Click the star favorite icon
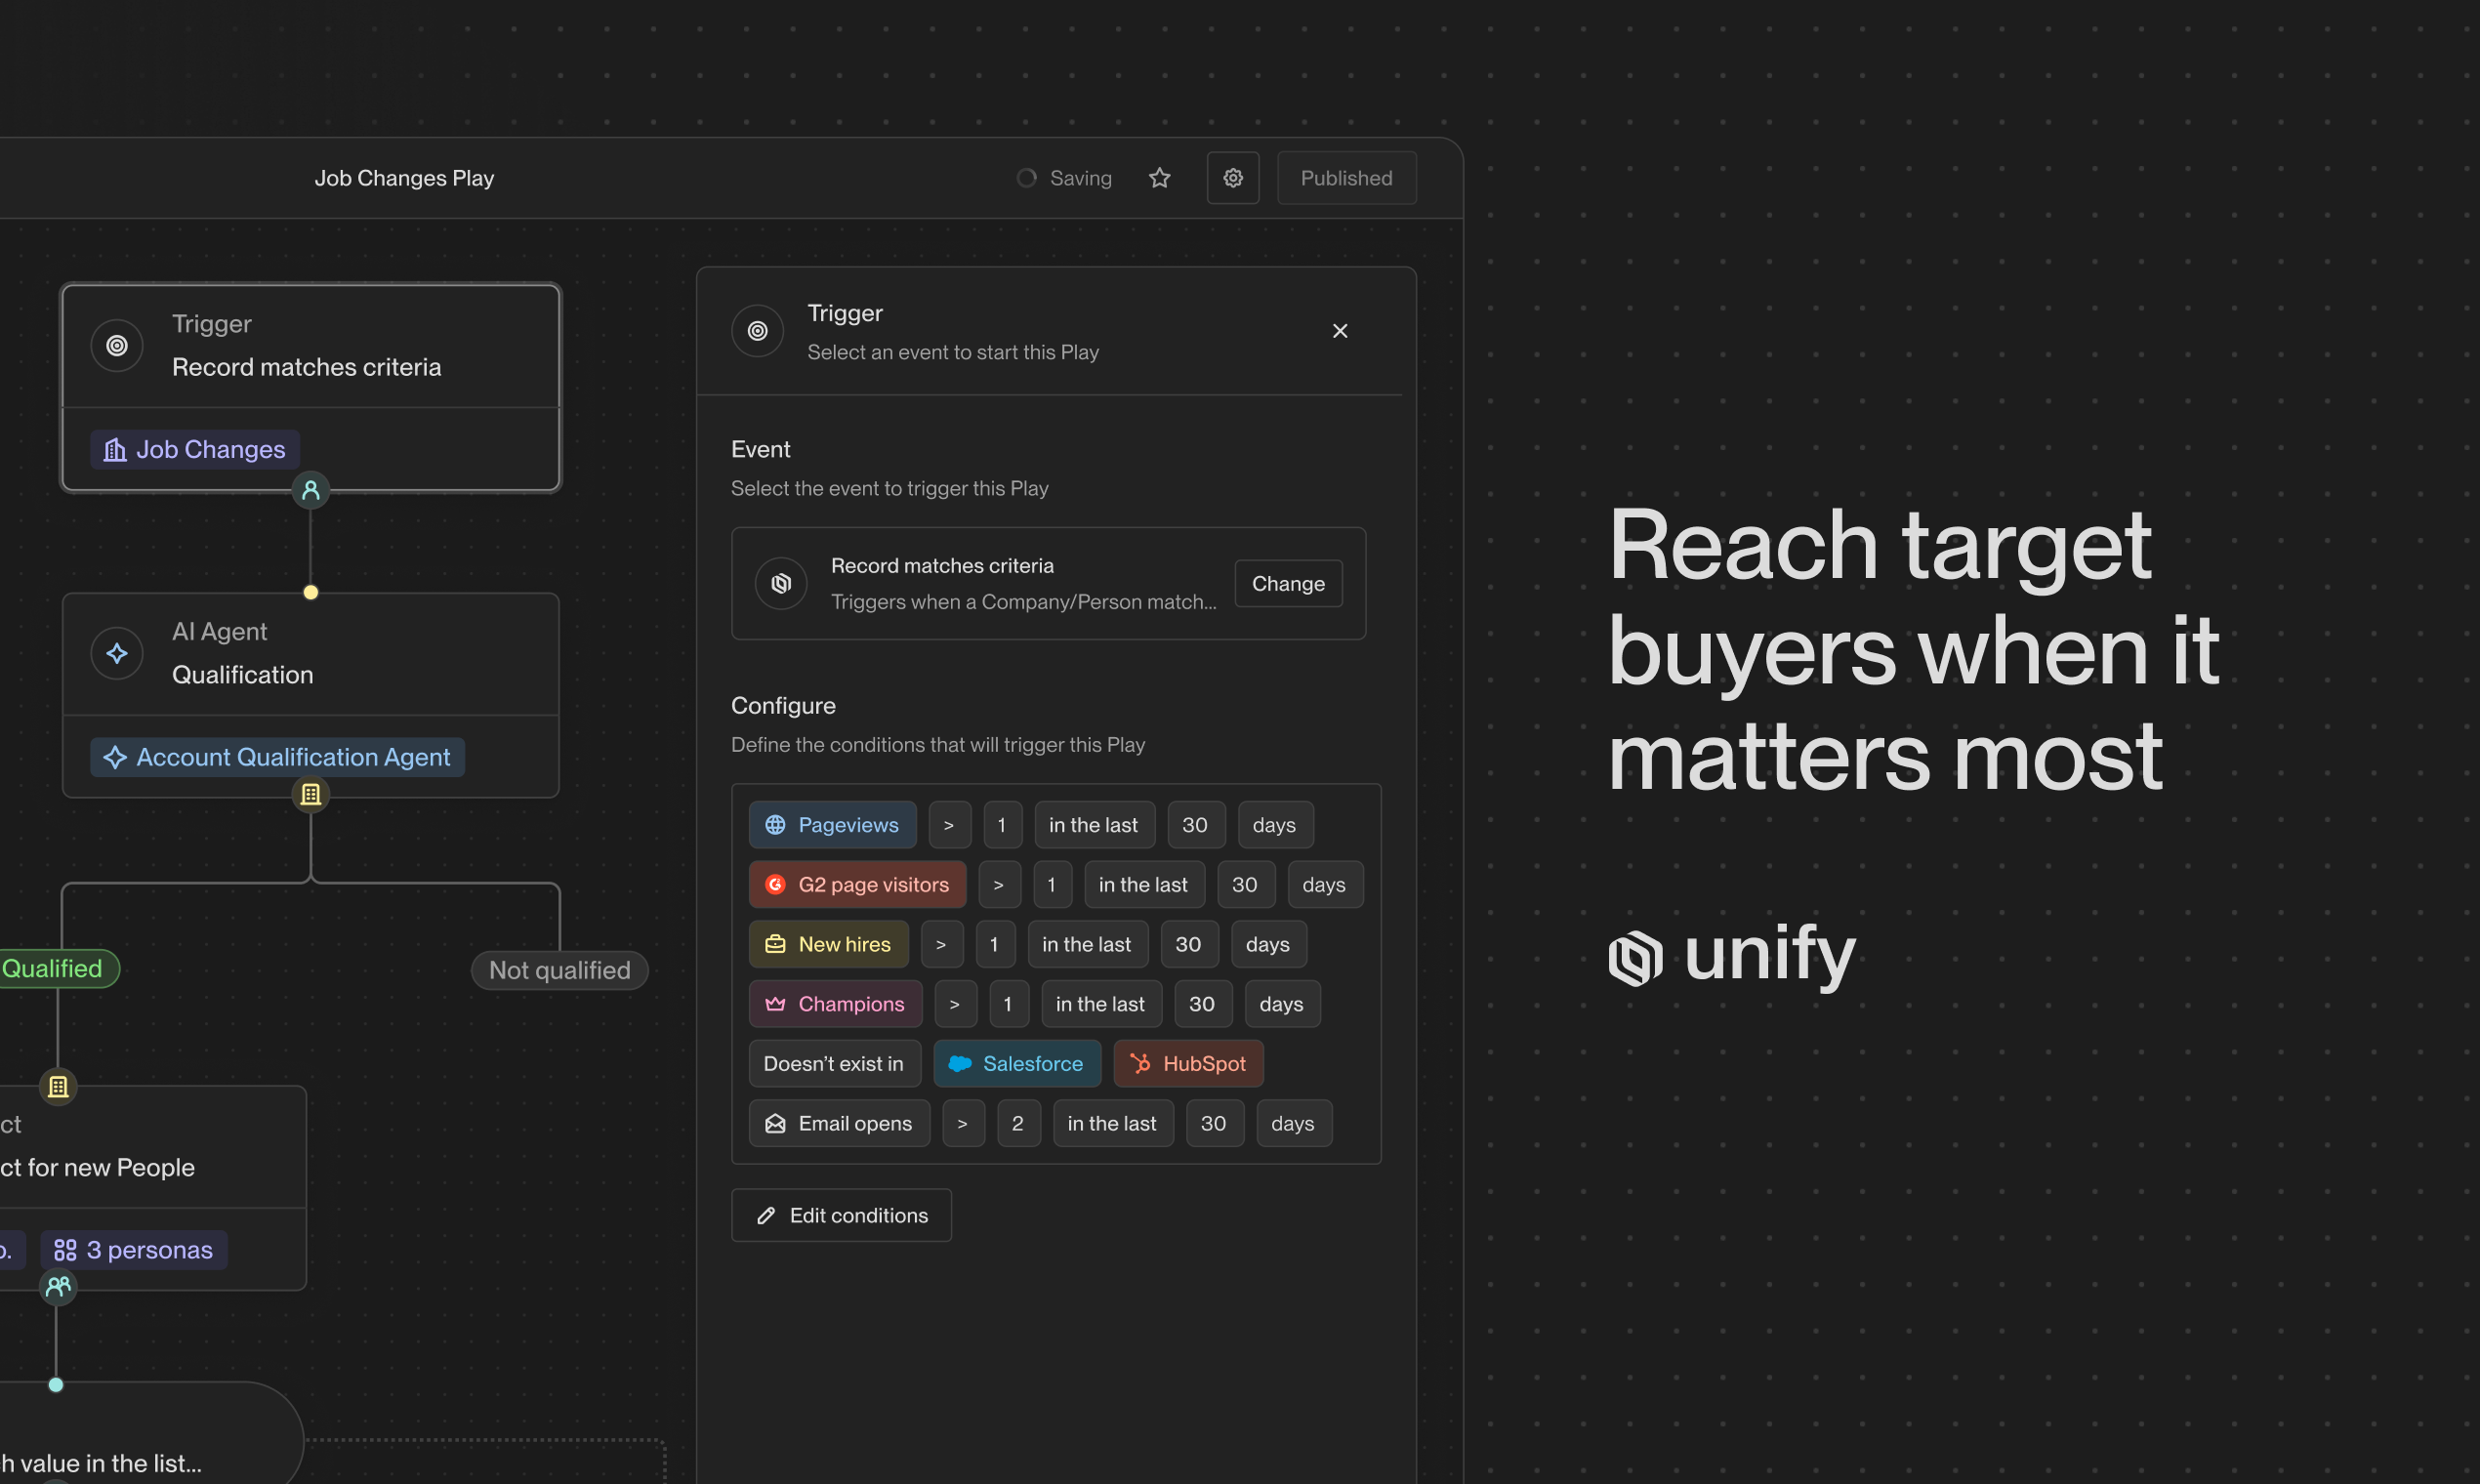2480x1484 pixels. tap(1159, 178)
